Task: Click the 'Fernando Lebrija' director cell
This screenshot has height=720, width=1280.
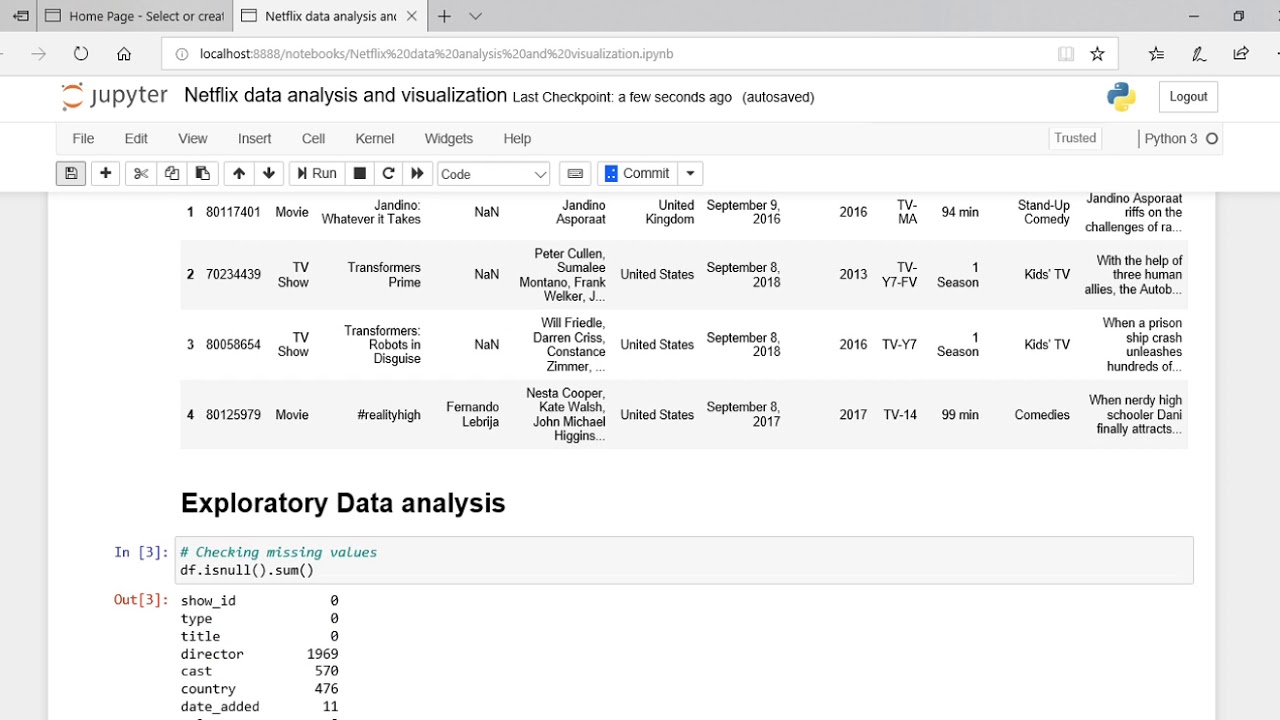Action: pyautogui.click(x=472, y=415)
